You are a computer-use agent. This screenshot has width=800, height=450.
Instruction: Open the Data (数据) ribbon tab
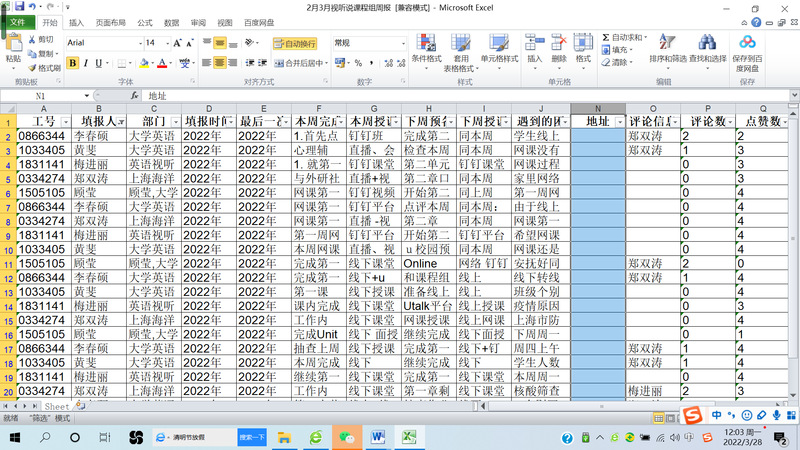click(171, 22)
